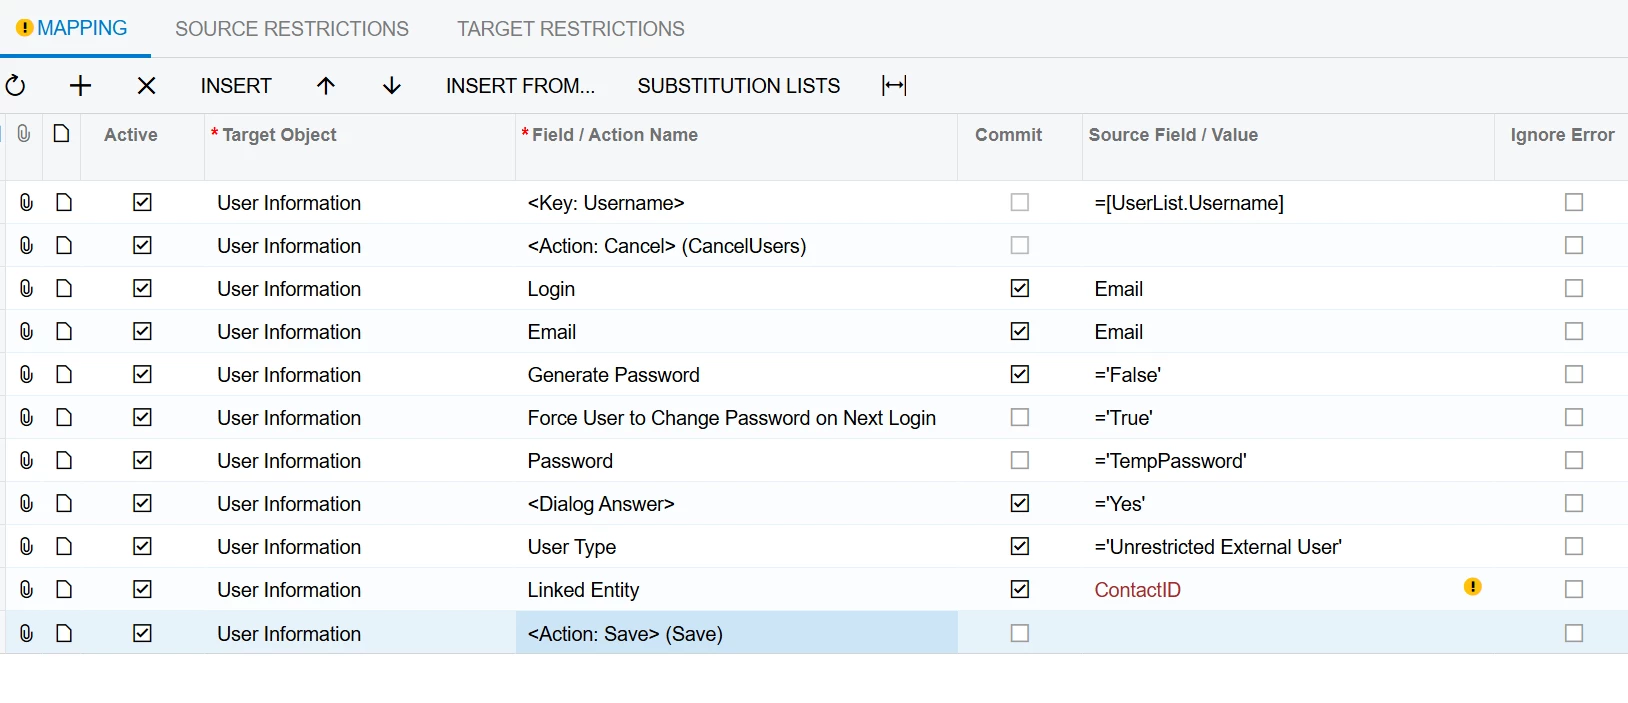Open the note icon on the Password row
The width and height of the screenshot is (1628, 703).
tap(64, 461)
